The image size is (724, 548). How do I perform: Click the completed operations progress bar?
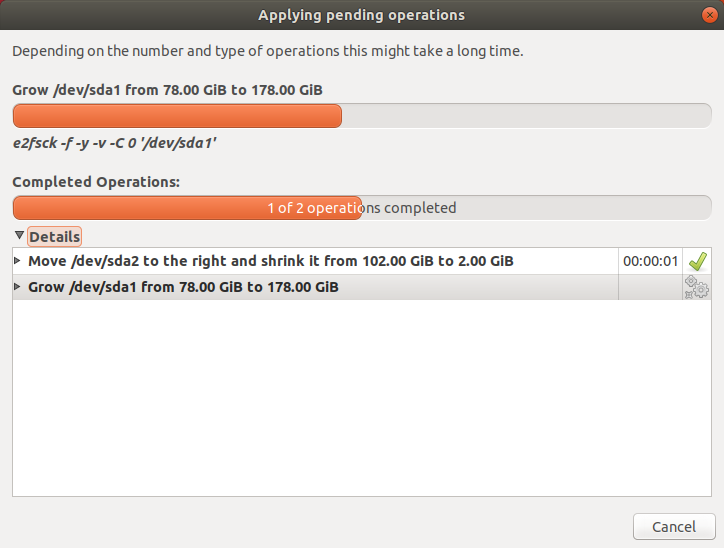click(362, 208)
